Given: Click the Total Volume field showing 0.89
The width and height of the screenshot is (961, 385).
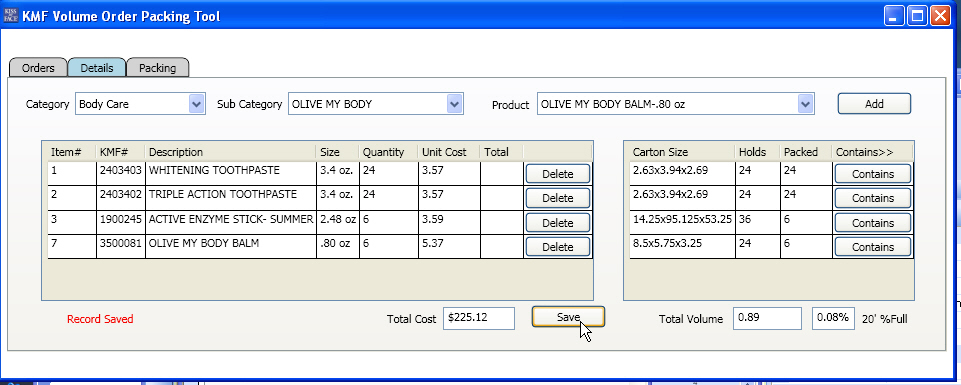Looking at the screenshot, I should tap(767, 318).
